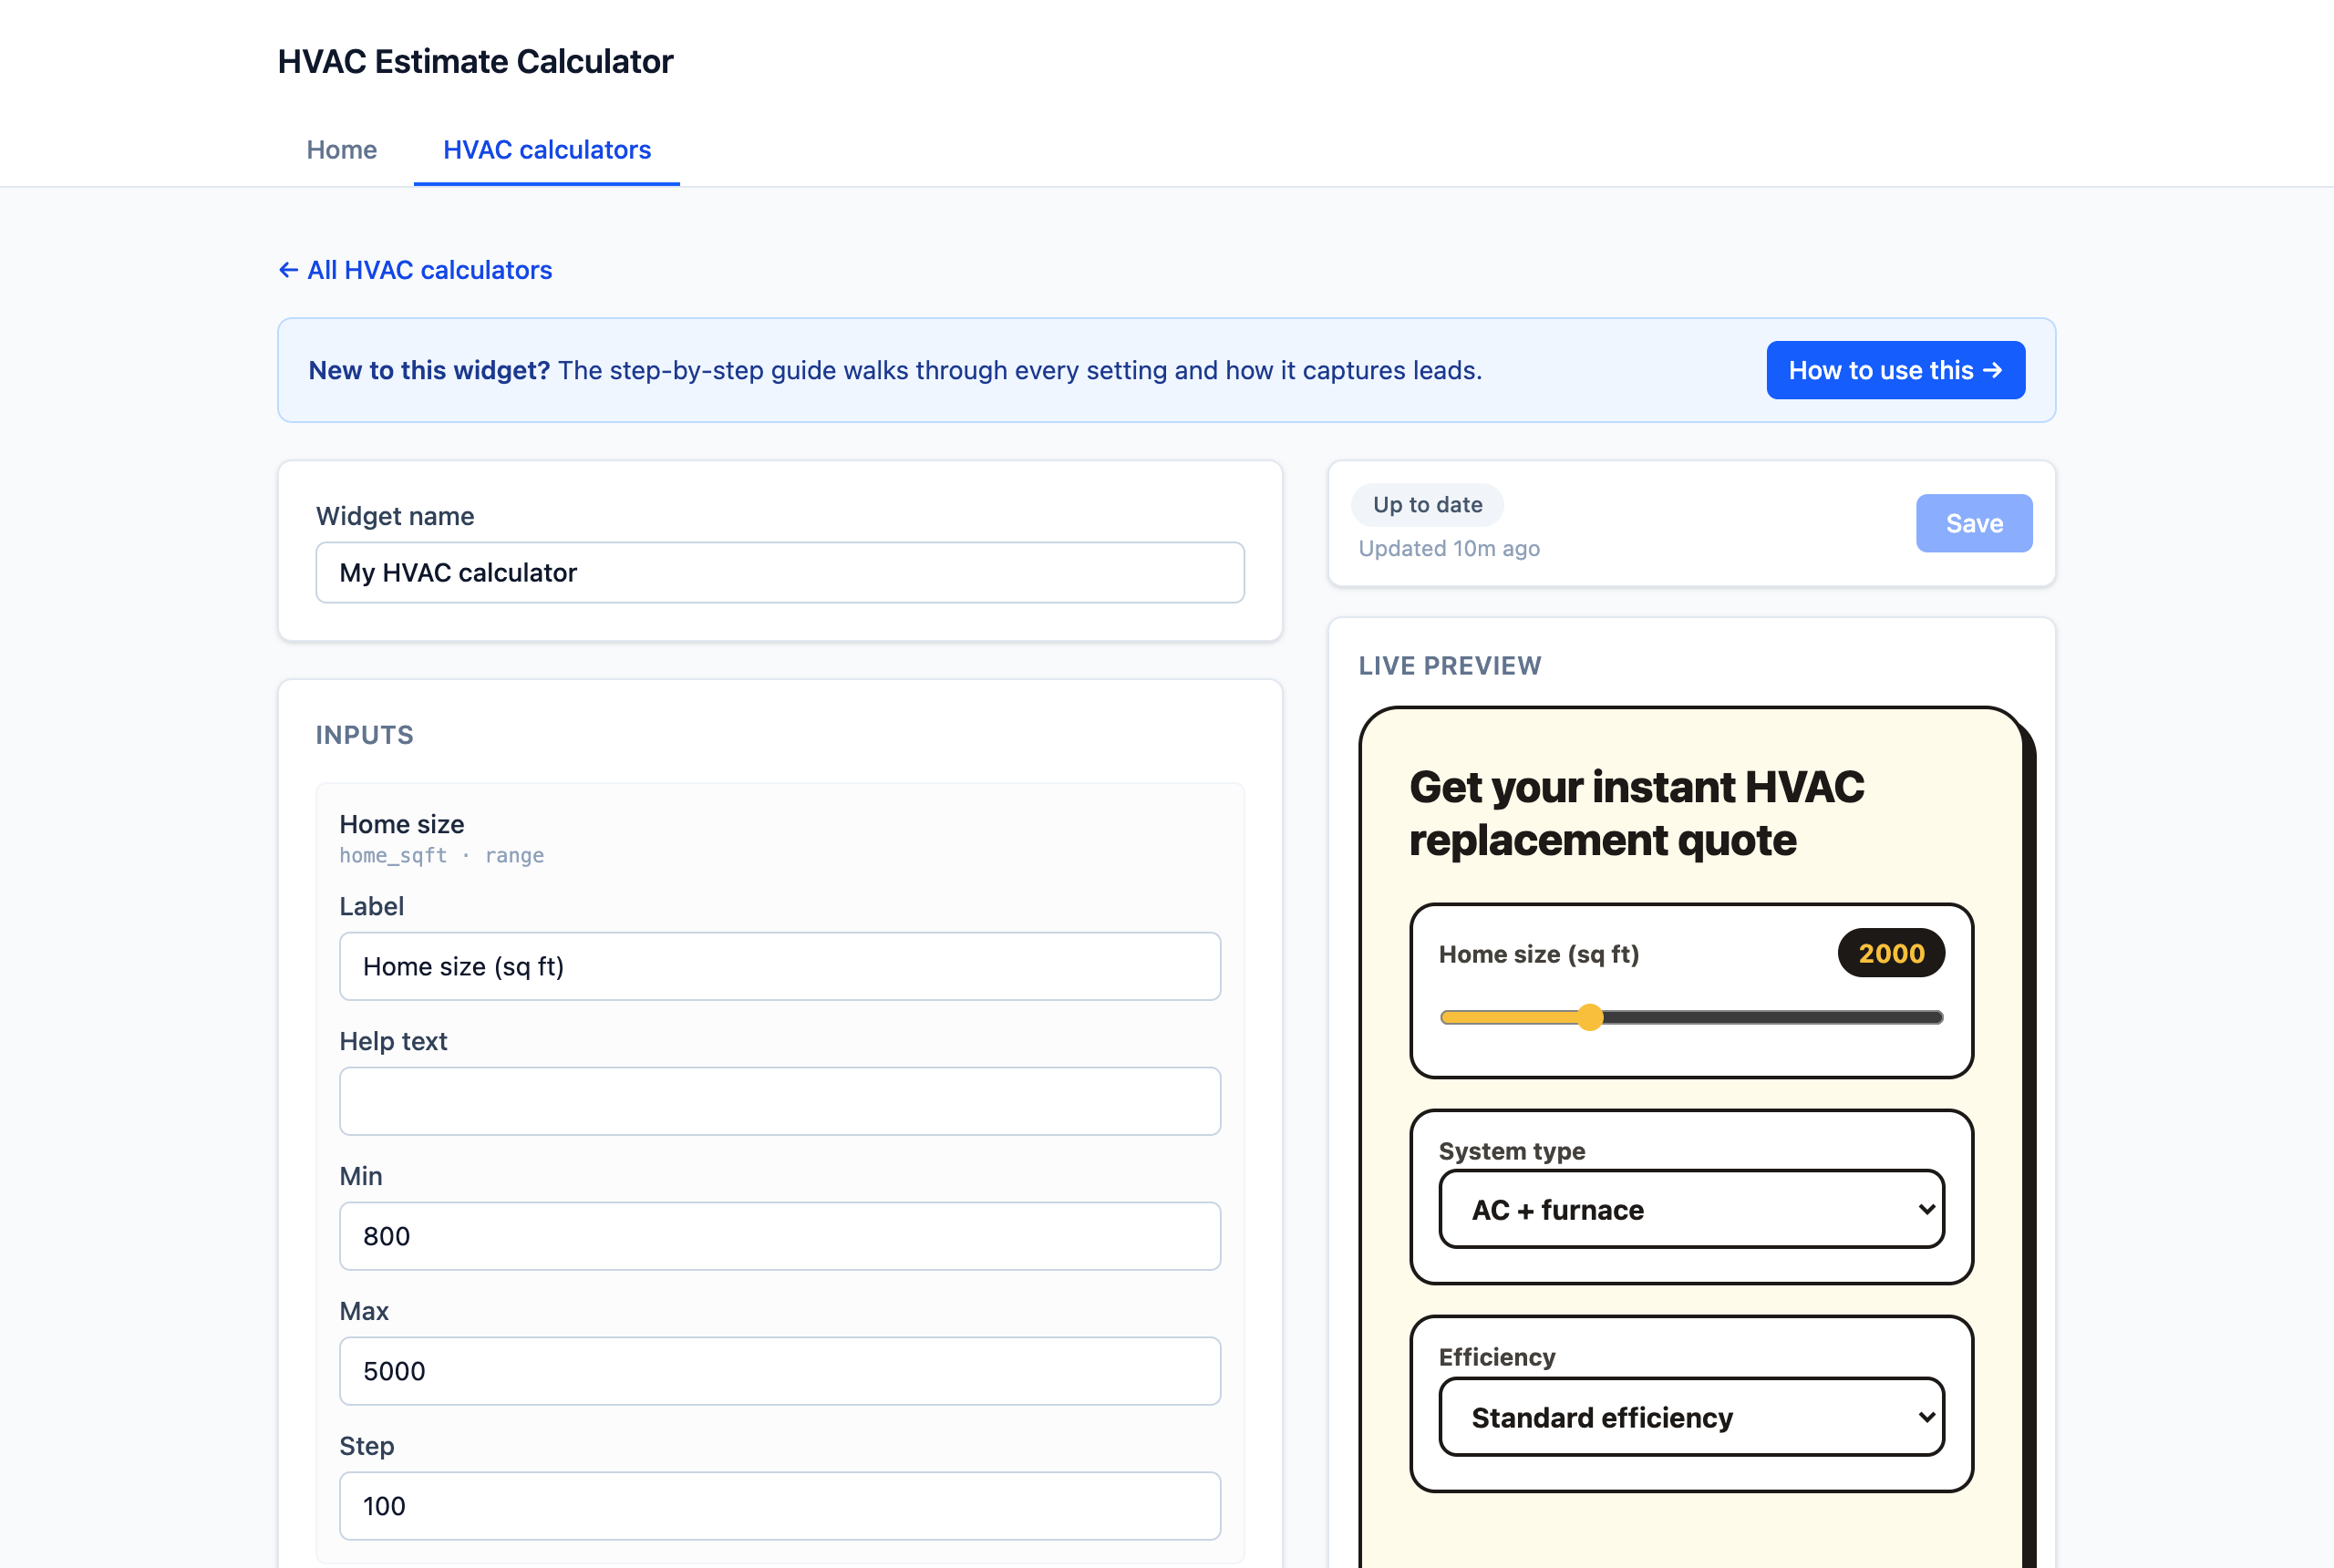Click the 'Get your instant HVAC replacement quote' heading
The width and height of the screenshot is (2334, 1568).
pos(1637,813)
